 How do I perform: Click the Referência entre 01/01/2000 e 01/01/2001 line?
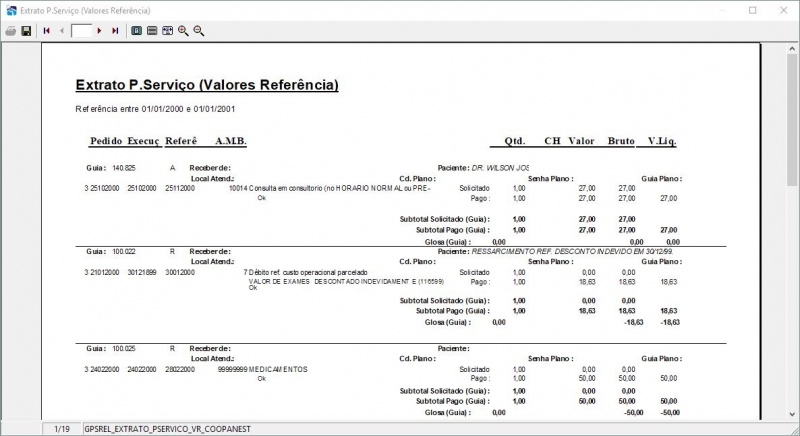pyautogui.click(x=155, y=109)
